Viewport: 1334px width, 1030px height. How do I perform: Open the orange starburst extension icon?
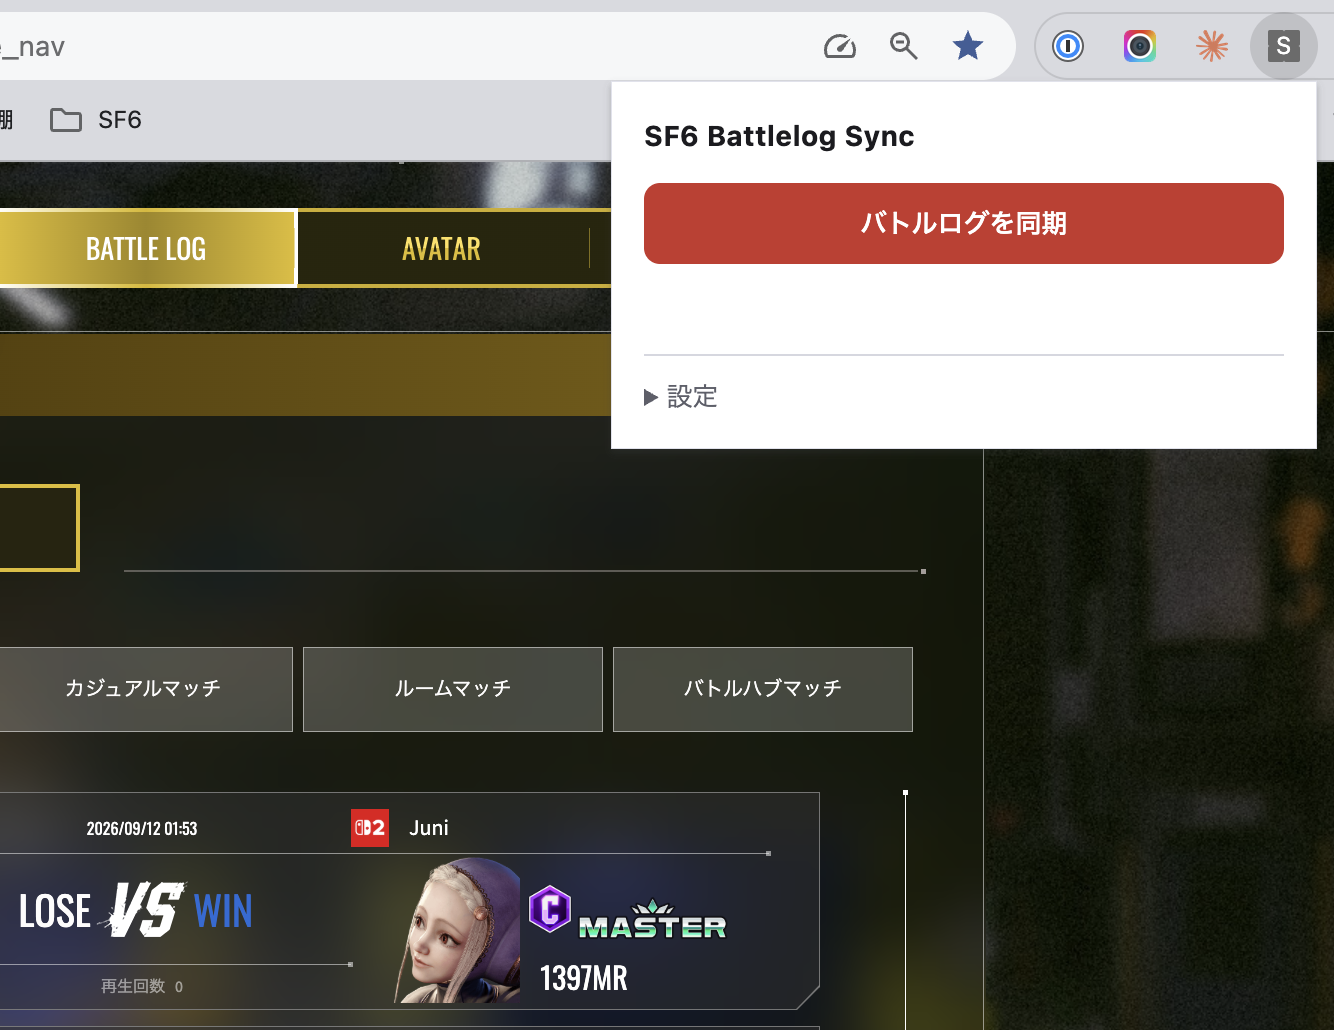click(x=1212, y=46)
